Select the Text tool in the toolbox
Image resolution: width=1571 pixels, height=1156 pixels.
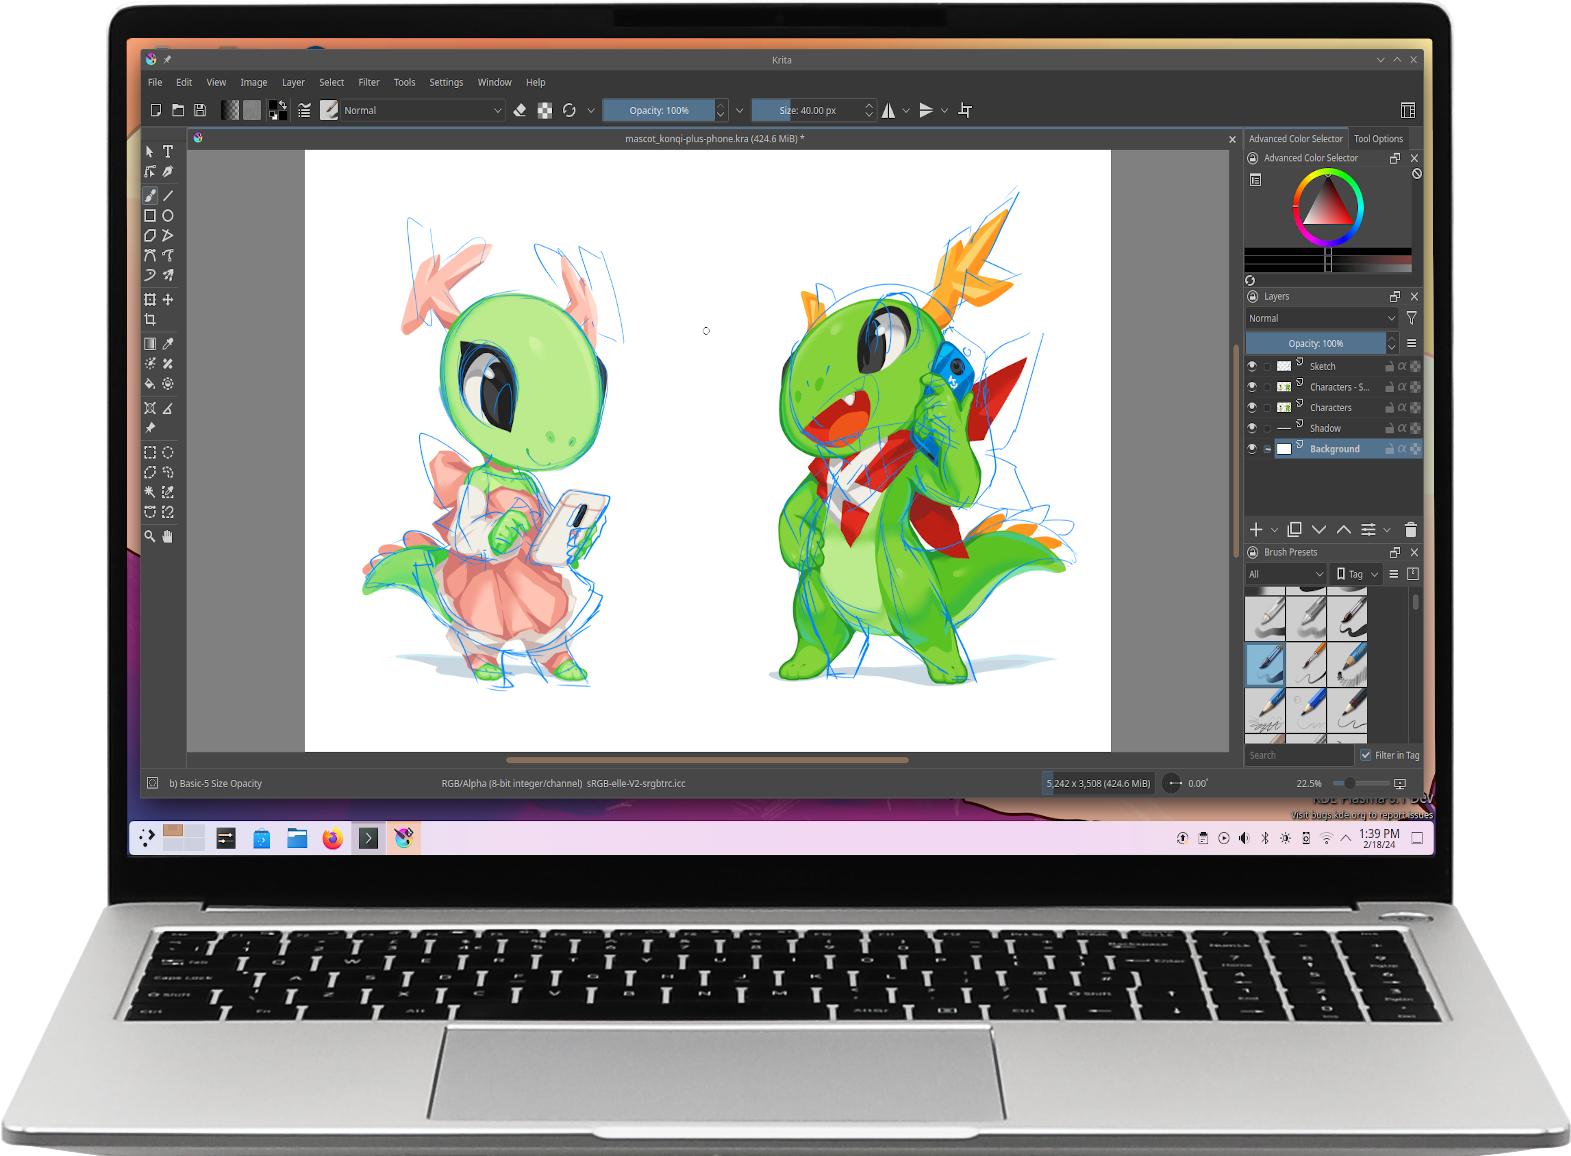[x=168, y=152]
